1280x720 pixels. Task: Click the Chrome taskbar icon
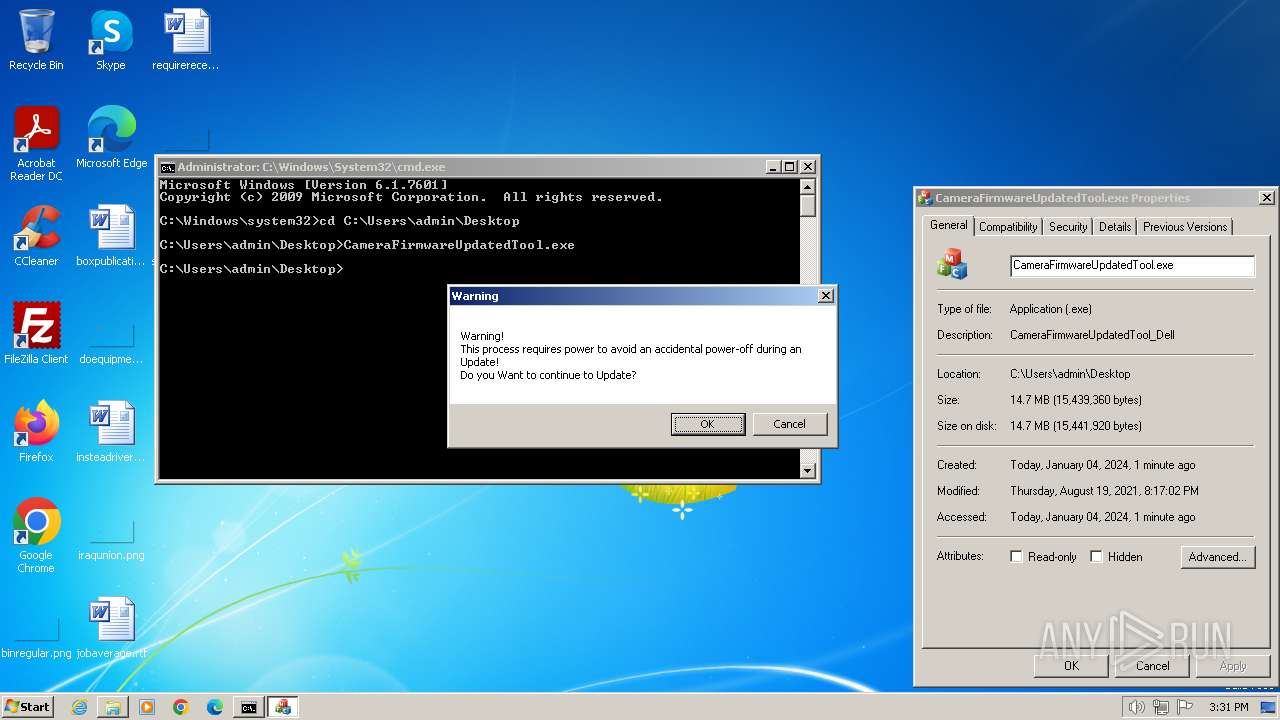181,707
